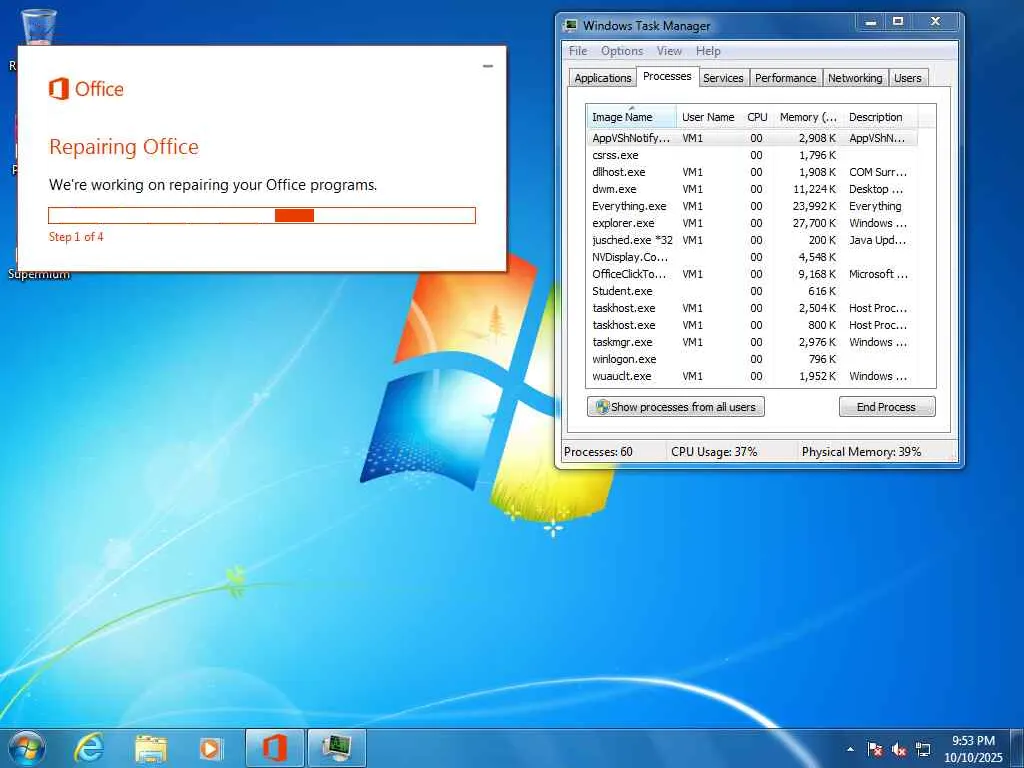Click the Processes: 60 status entry
1024x768 pixels.
click(x=598, y=451)
